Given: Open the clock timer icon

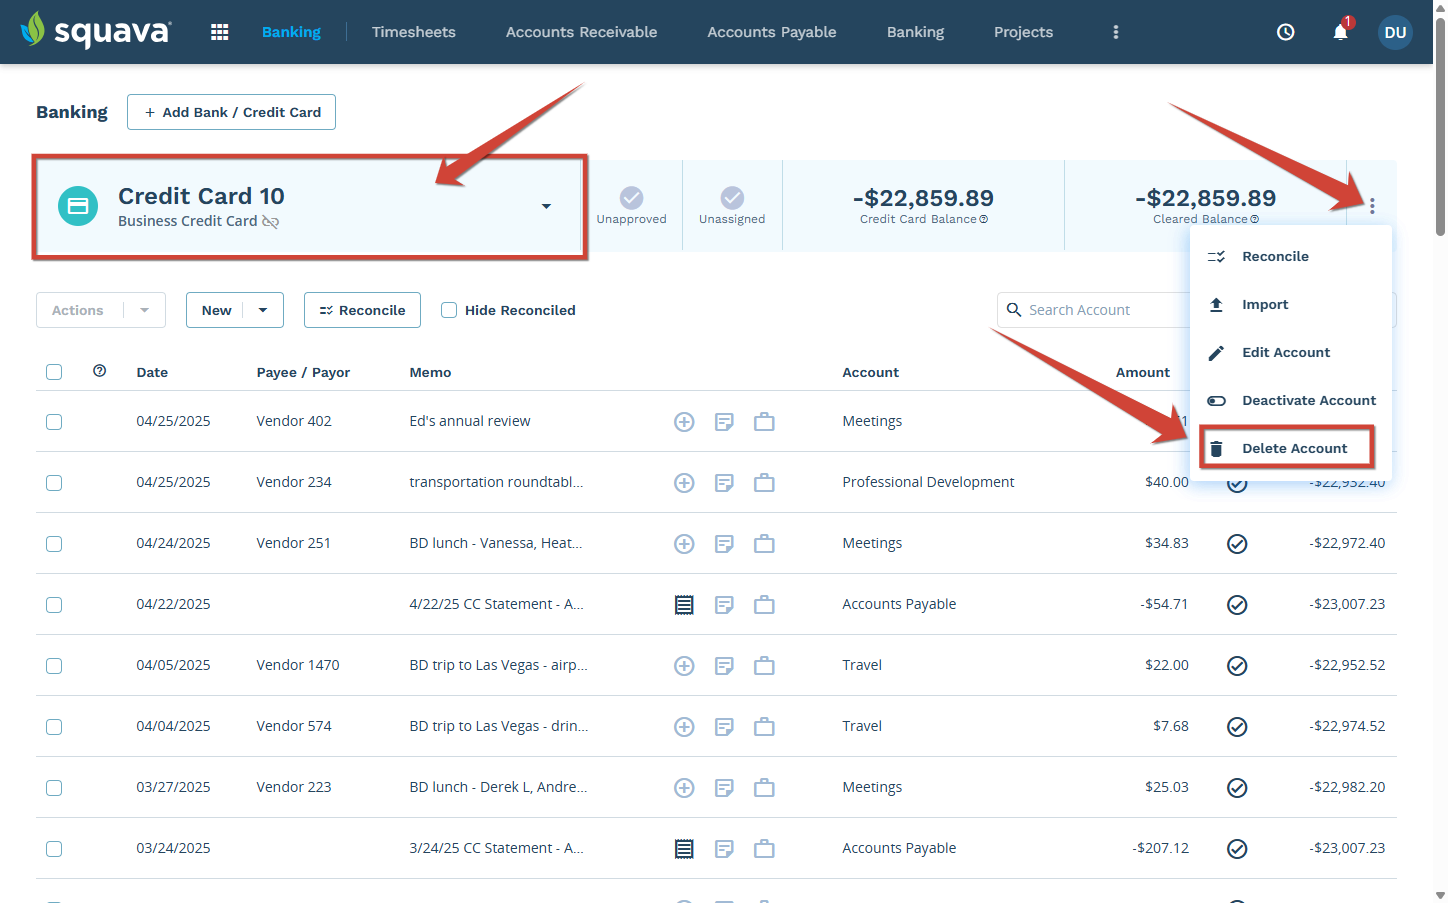Looking at the screenshot, I should (x=1286, y=32).
